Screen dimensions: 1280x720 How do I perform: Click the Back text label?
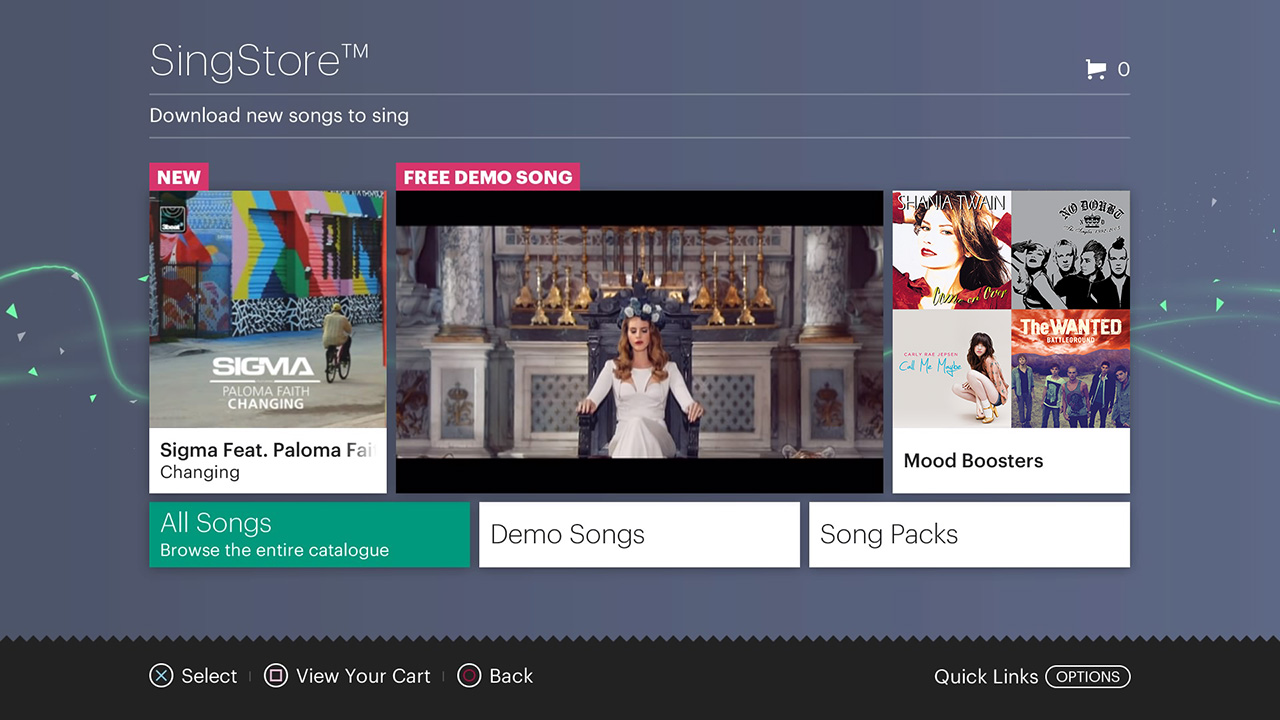coord(511,676)
